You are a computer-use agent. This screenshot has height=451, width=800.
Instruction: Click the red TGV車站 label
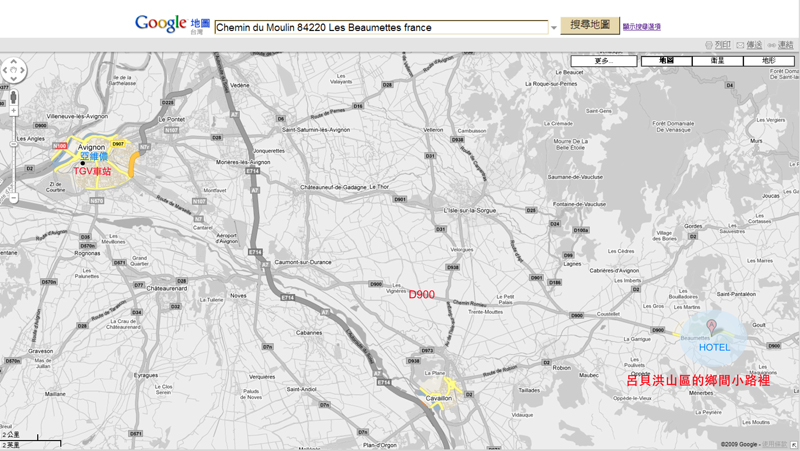pos(92,171)
